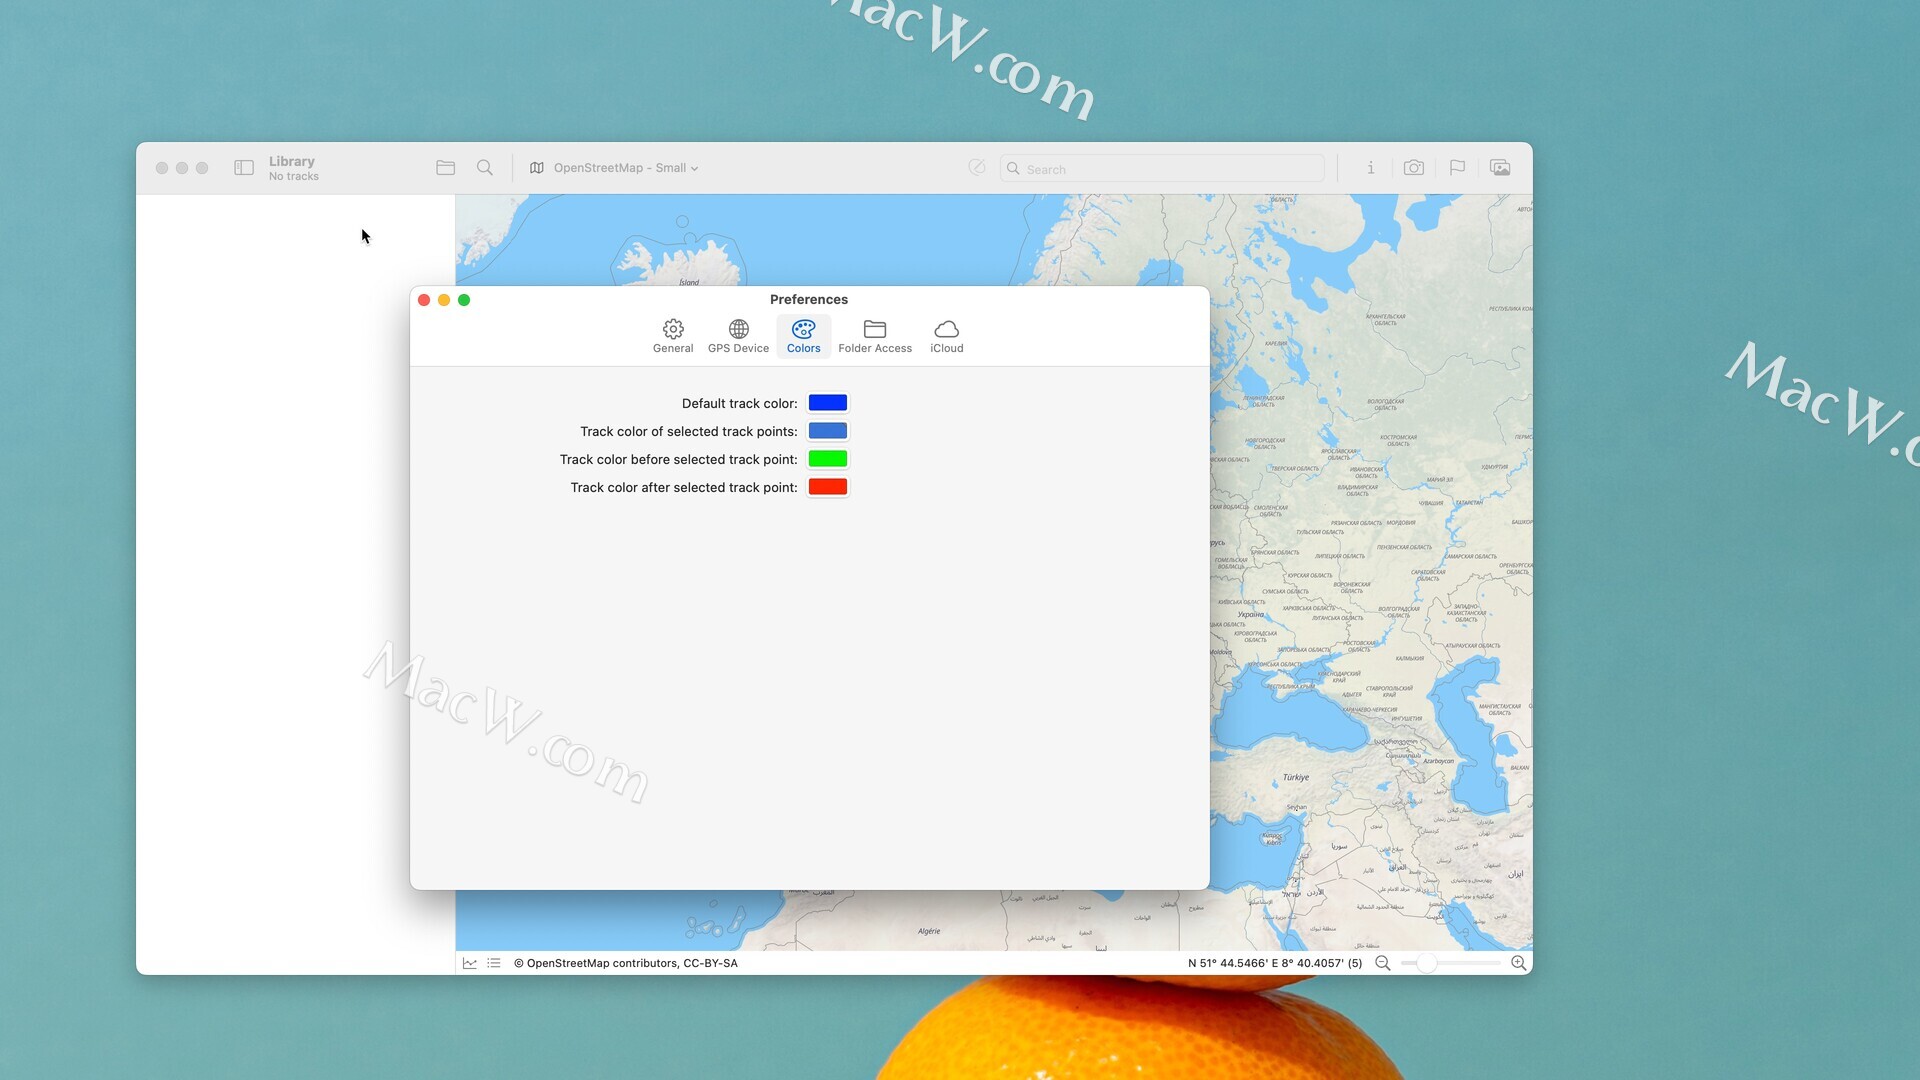Show track info with the i icon
Screen dimensions: 1920x1080
coord(1371,168)
